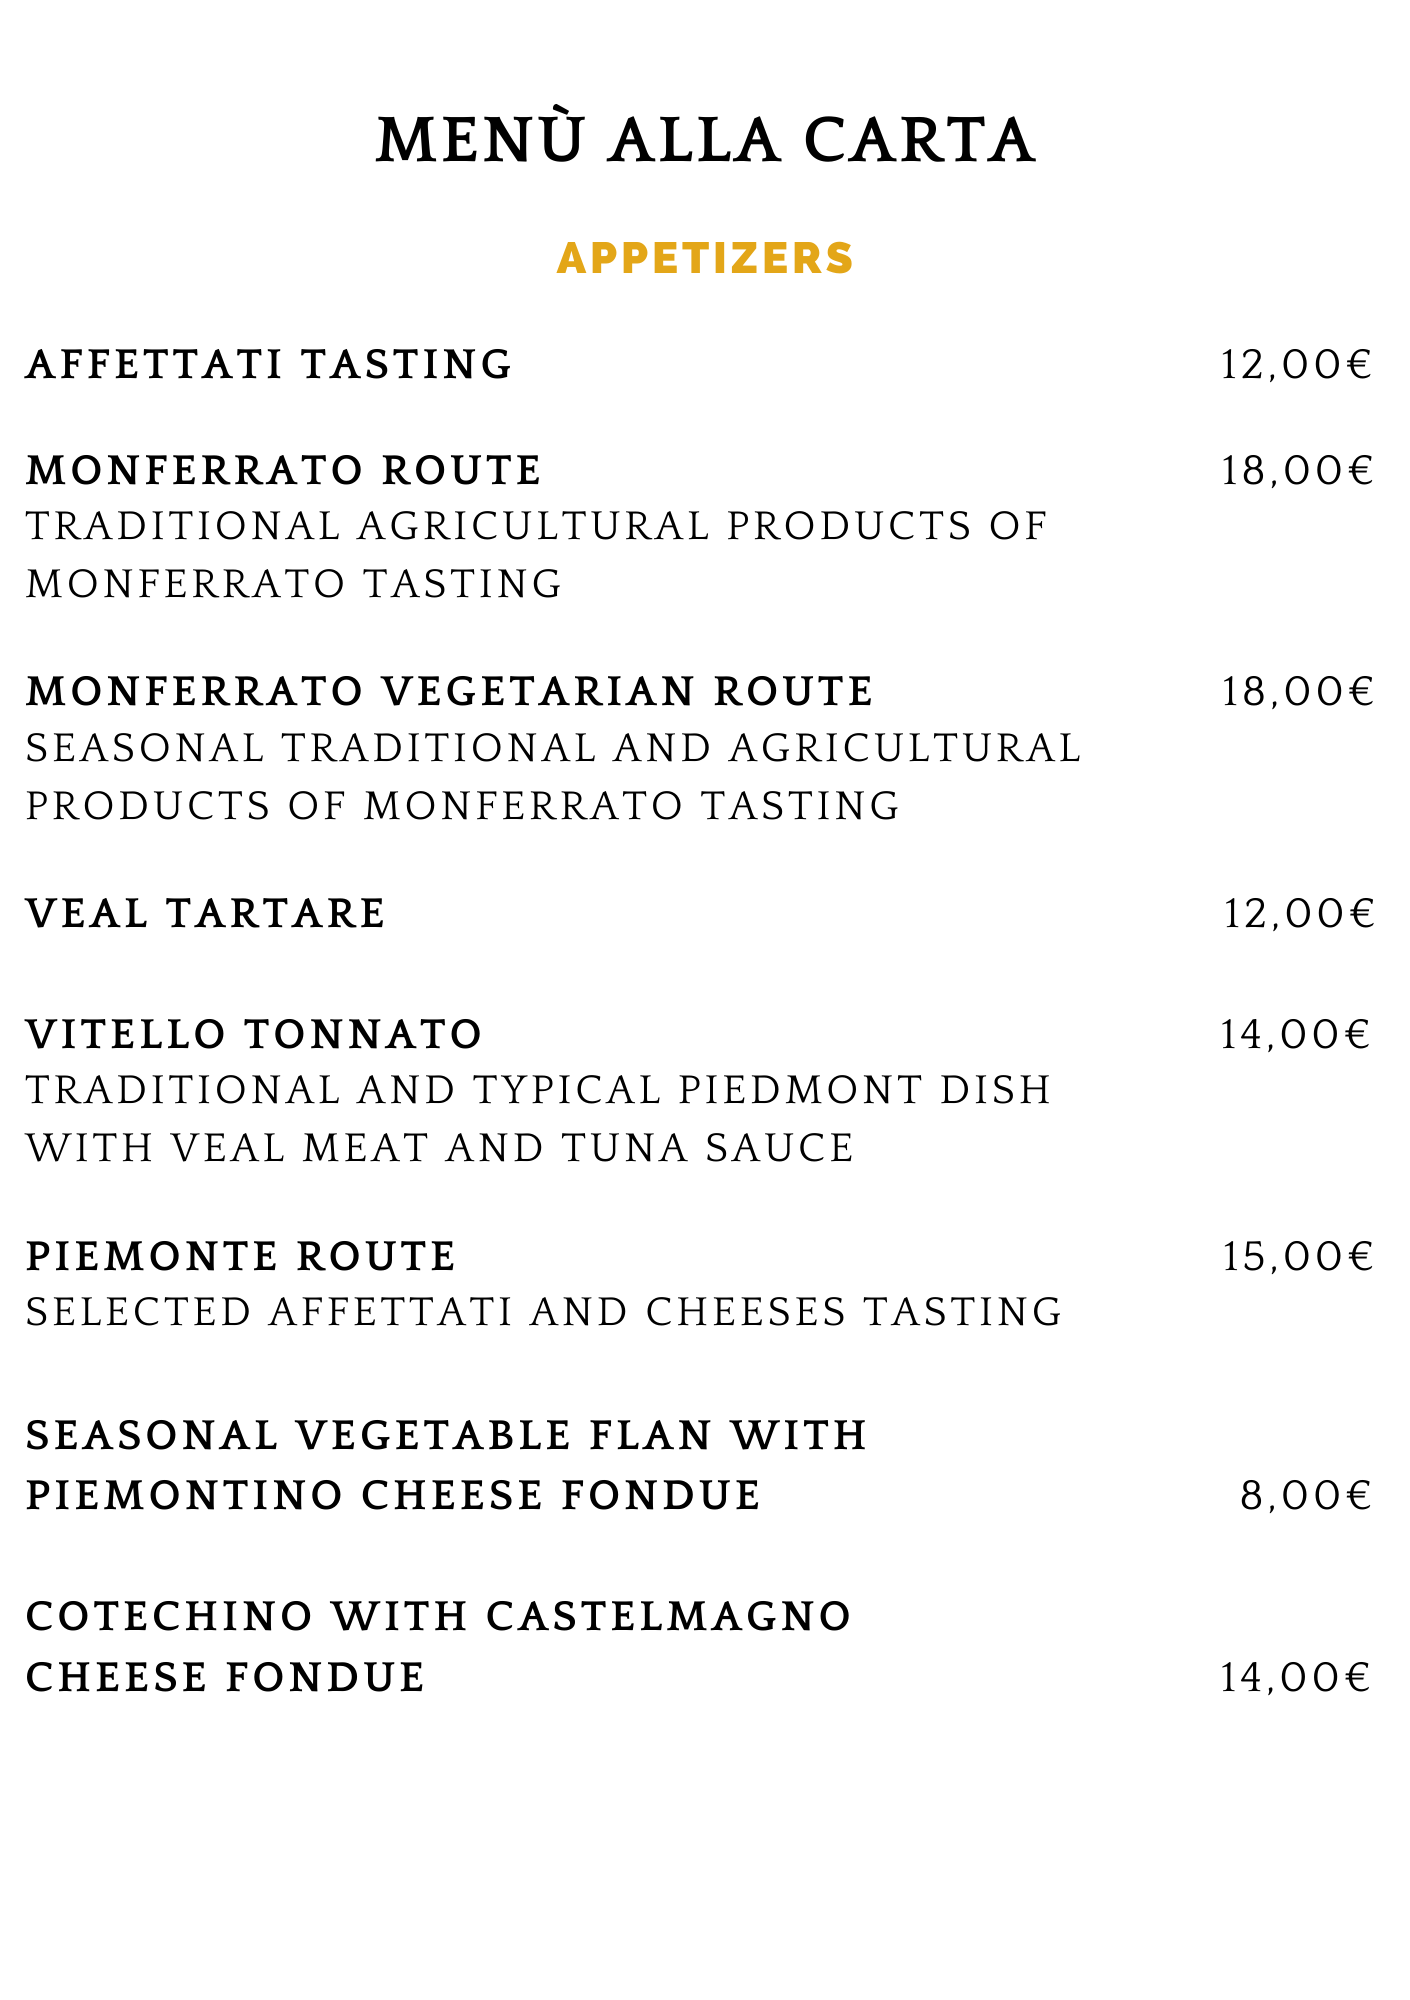Select Monferrato Vegetarian Route item

point(450,692)
